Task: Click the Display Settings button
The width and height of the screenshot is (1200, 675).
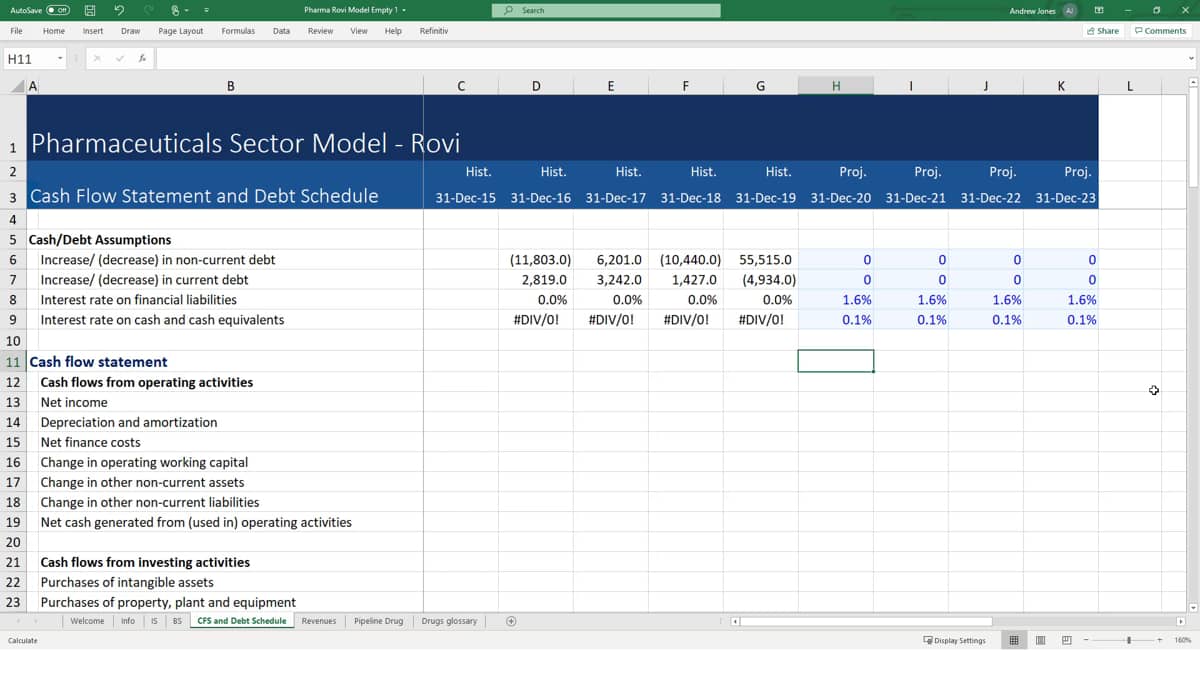Action: coord(954,640)
